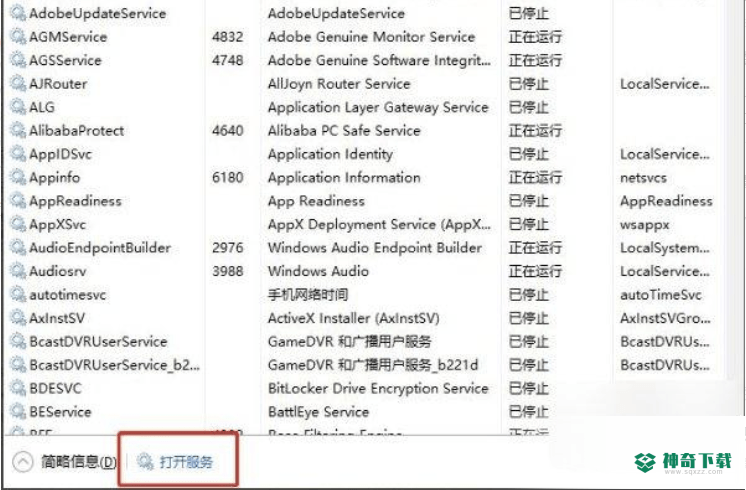Click gear icon beside 打开服务
The width and height of the screenshot is (746, 490).
click(x=145, y=461)
